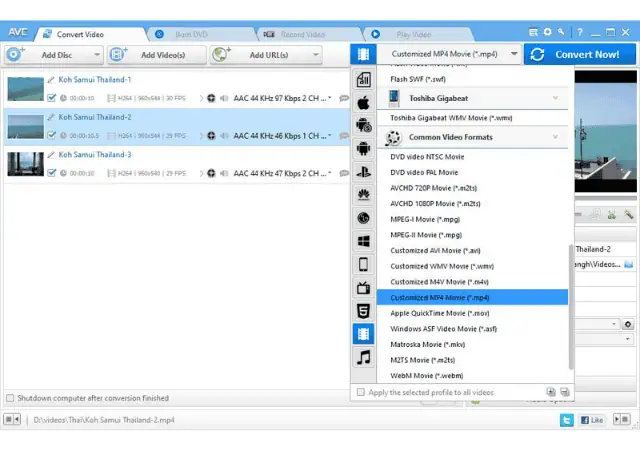Select the mobile phone category icon

363,265
